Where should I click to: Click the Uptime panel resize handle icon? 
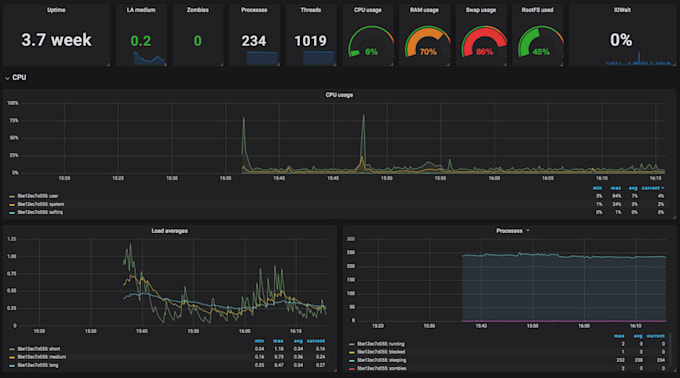pos(108,64)
